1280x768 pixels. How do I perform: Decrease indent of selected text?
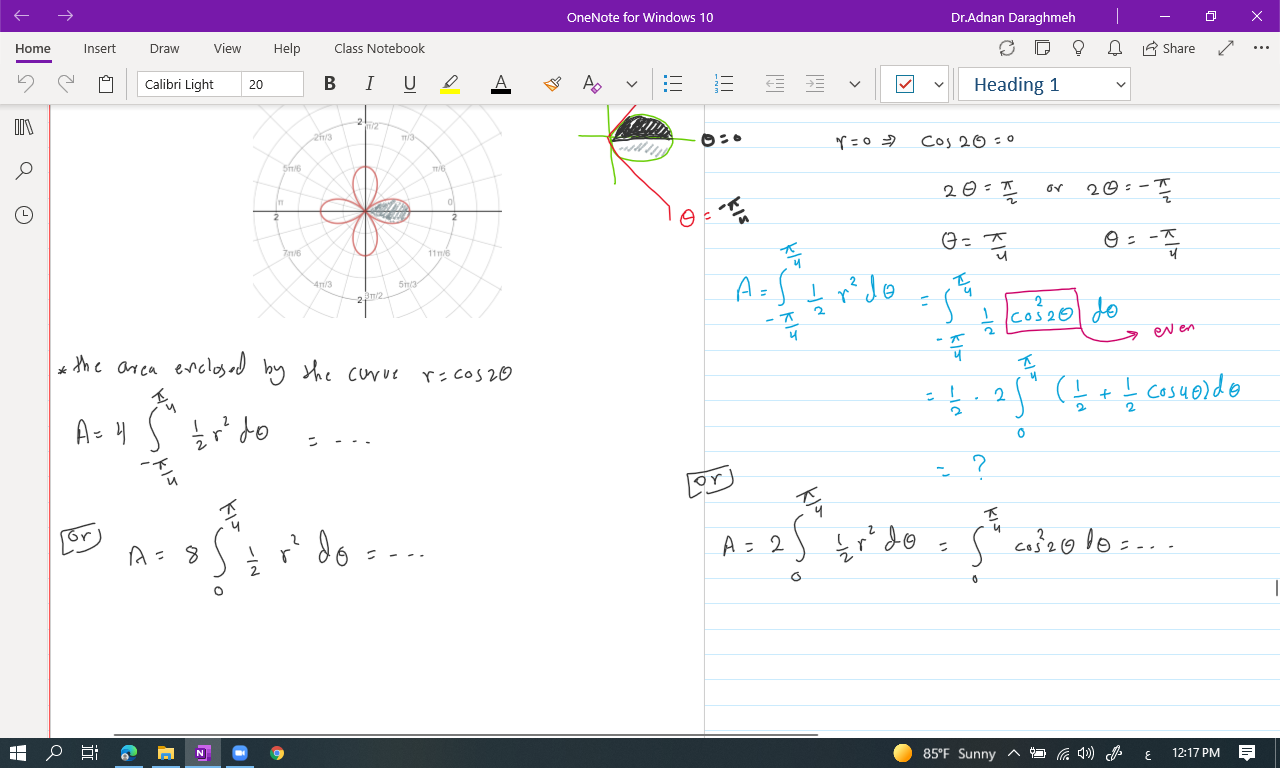click(775, 84)
